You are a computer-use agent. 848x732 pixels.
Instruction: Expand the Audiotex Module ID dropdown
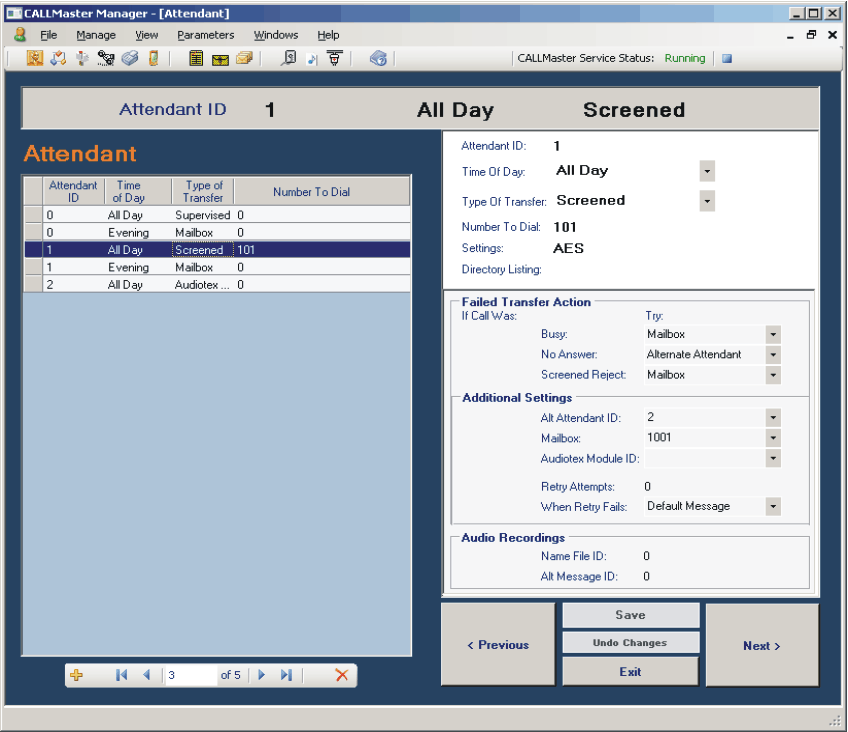click(x=773, y=458)
